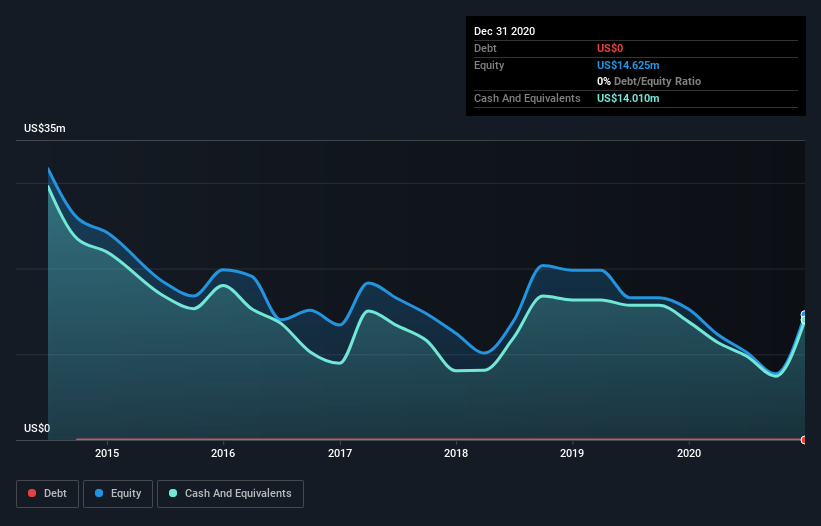Click the Dec 31 2020 tooltip date

[x=505, y=31]
